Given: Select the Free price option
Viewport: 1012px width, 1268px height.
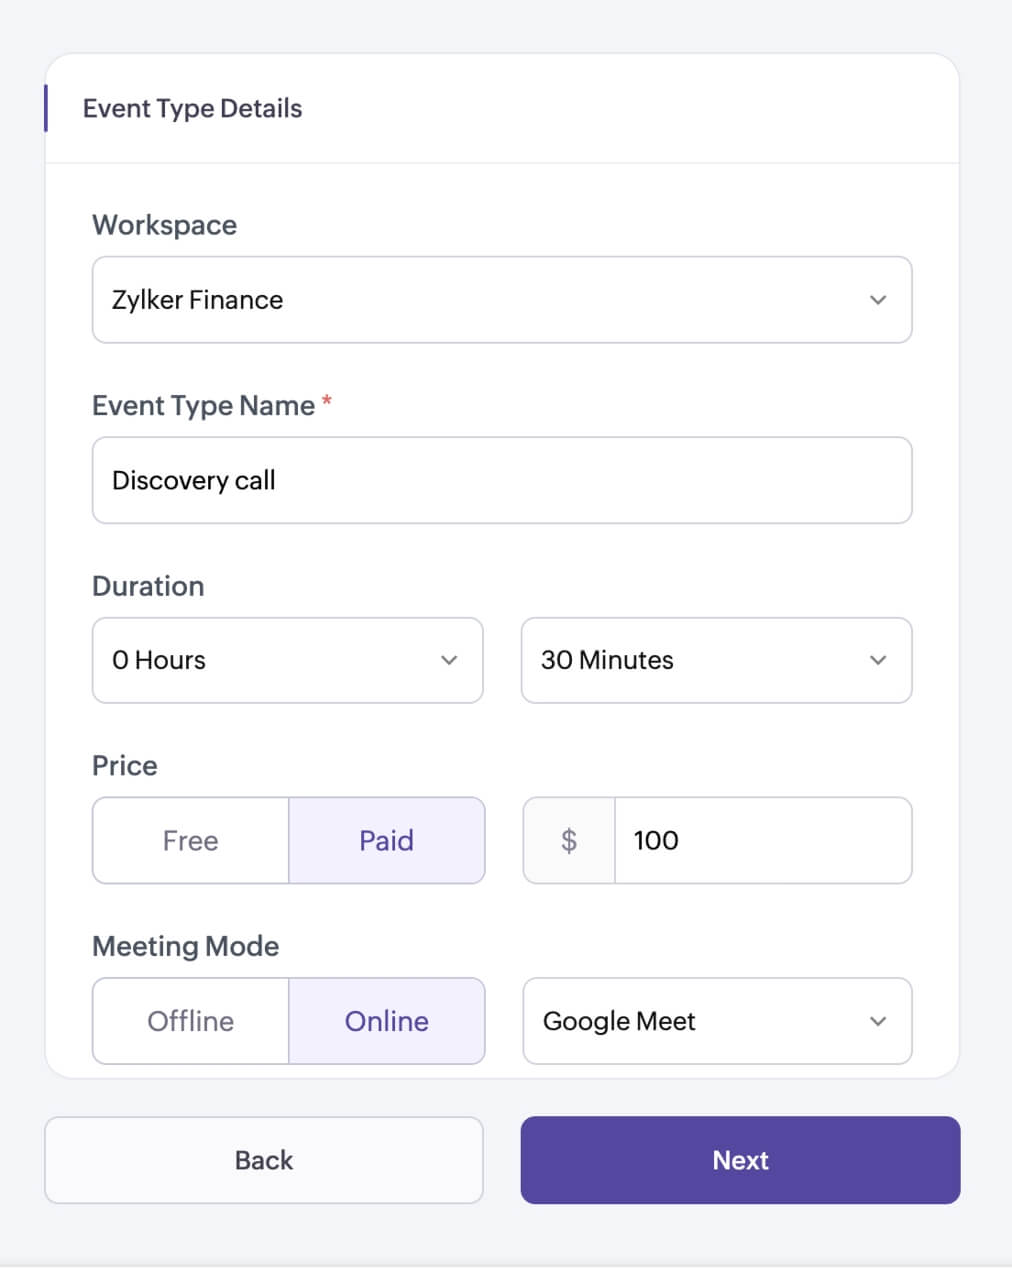Looking at the screenshot, I should 191,840.
